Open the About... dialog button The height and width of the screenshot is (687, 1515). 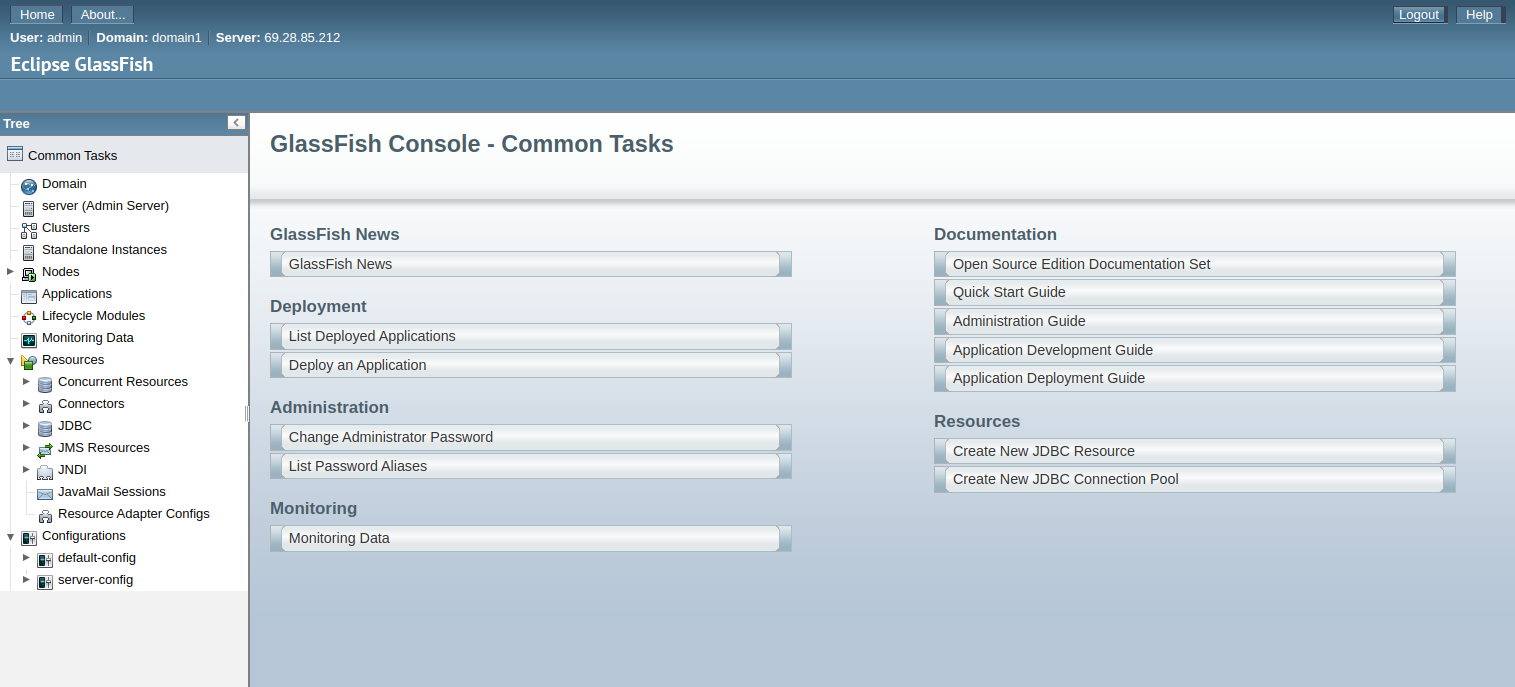(x=103, y=15)
